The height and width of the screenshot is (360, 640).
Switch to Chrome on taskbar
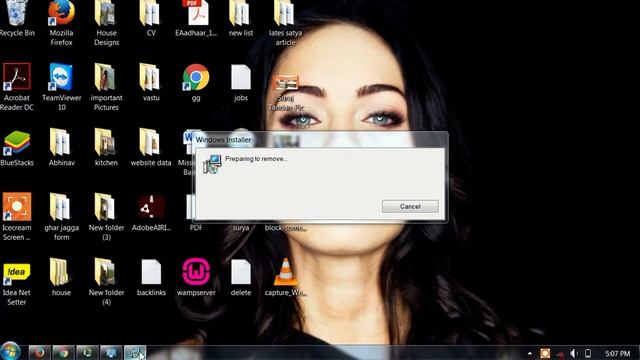(x=63, y=353)
